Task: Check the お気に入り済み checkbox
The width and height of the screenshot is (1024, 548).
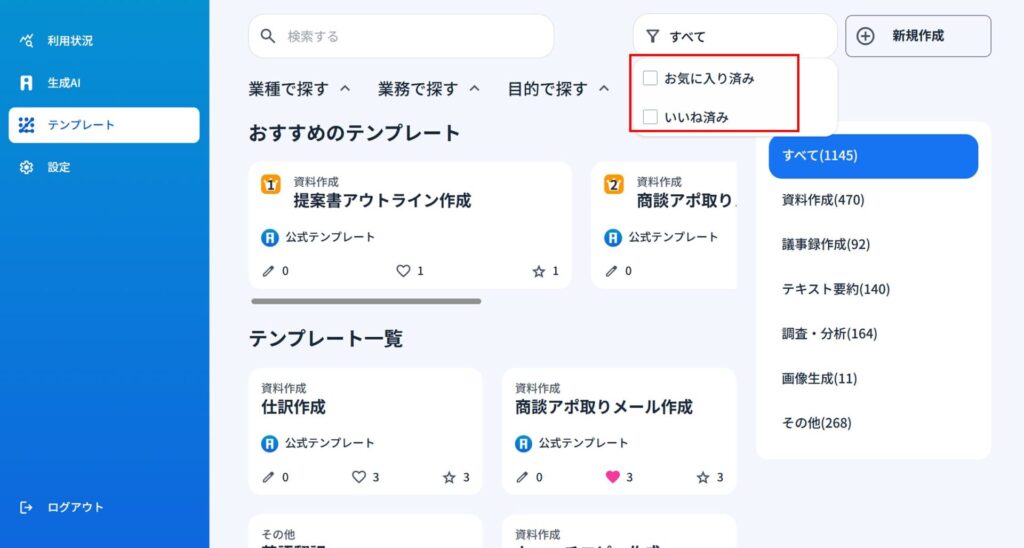Action: pyautogui.click(x=650, y=78)
